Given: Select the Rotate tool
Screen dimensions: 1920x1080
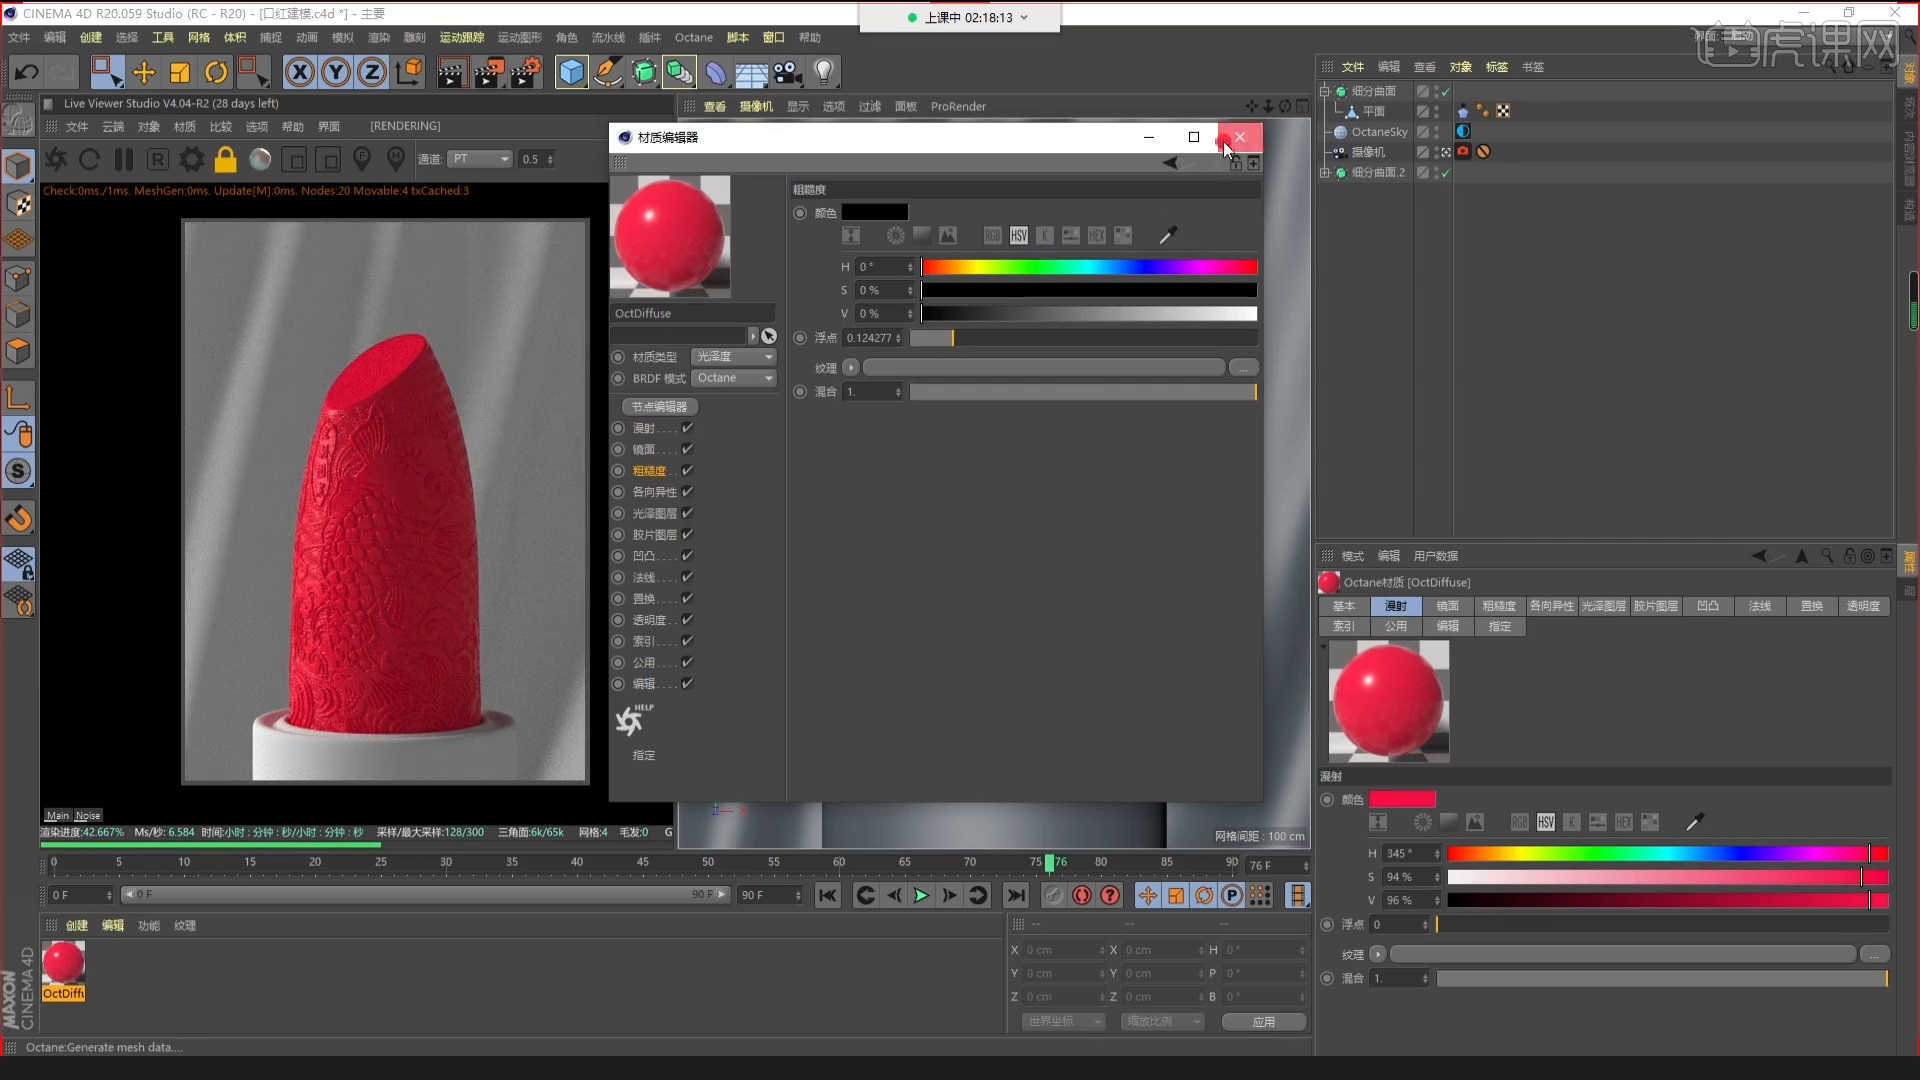Looking at the screenshot, I should [x=216, y=72].
